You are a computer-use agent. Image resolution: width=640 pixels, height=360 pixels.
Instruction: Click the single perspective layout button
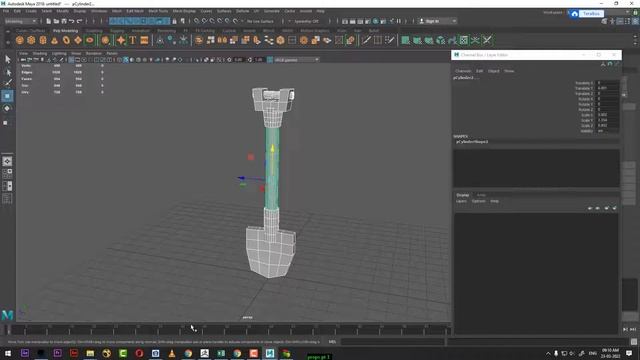(x=7, y=161)
